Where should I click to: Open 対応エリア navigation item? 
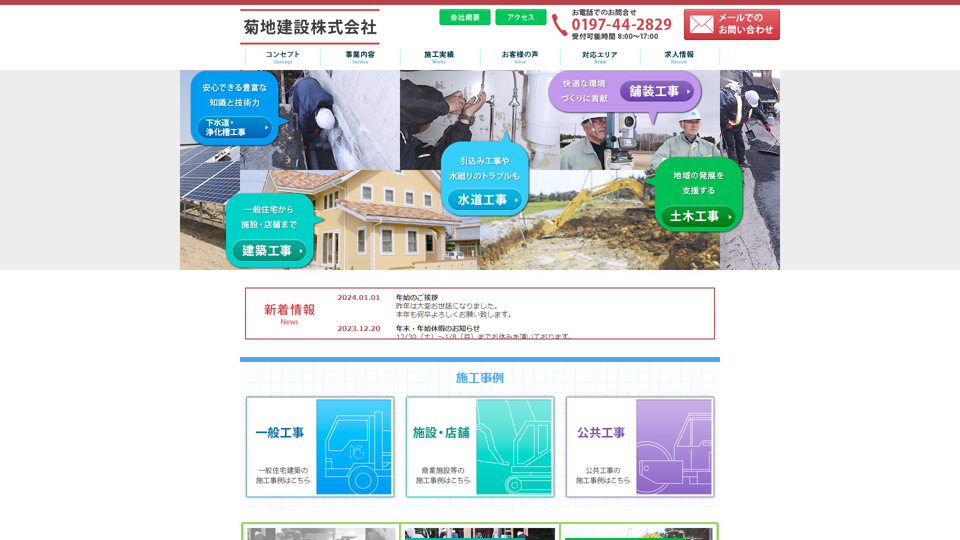[600, 57]
